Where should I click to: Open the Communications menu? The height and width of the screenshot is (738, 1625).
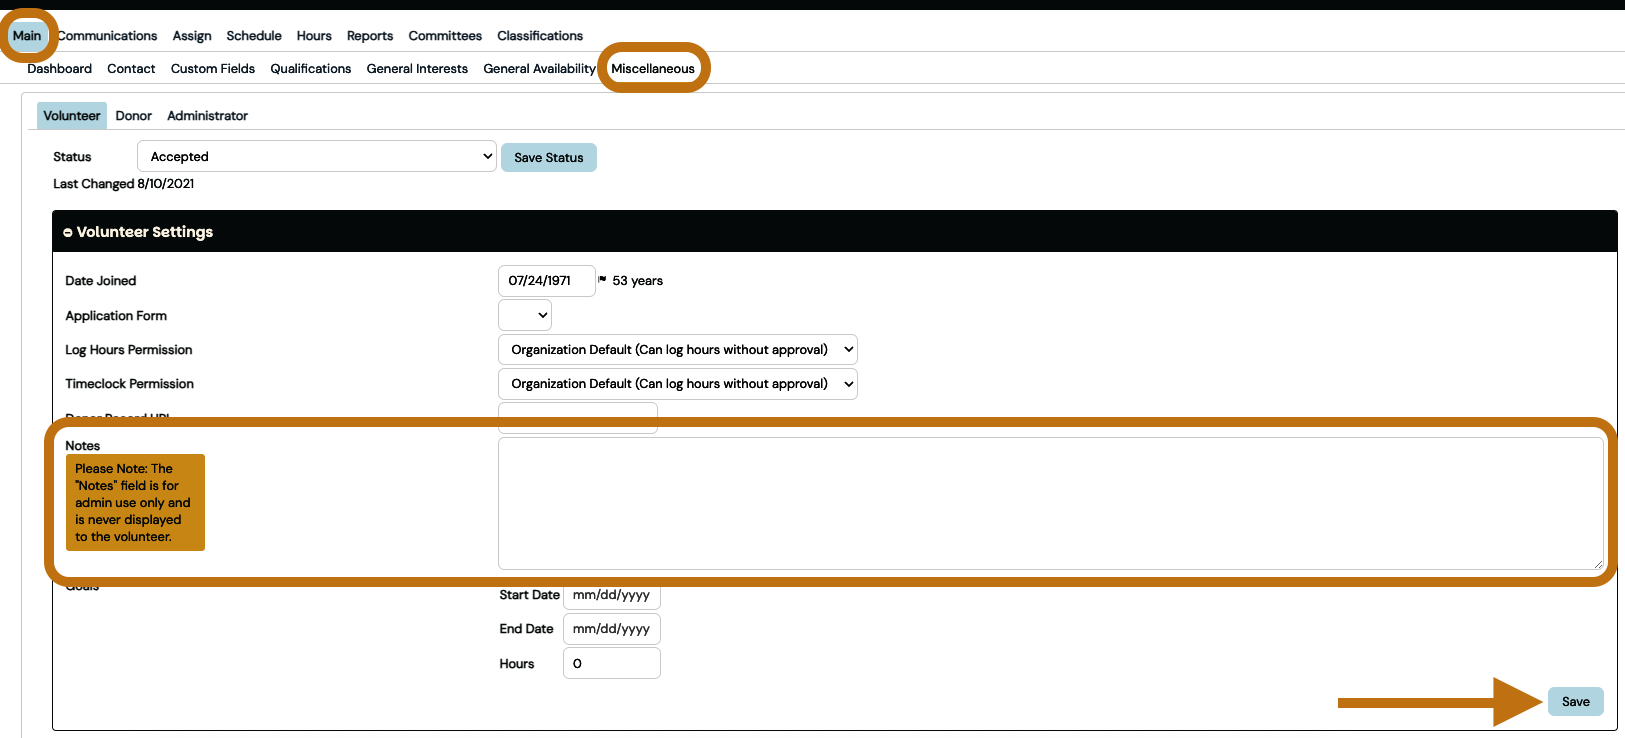point(108,36)
